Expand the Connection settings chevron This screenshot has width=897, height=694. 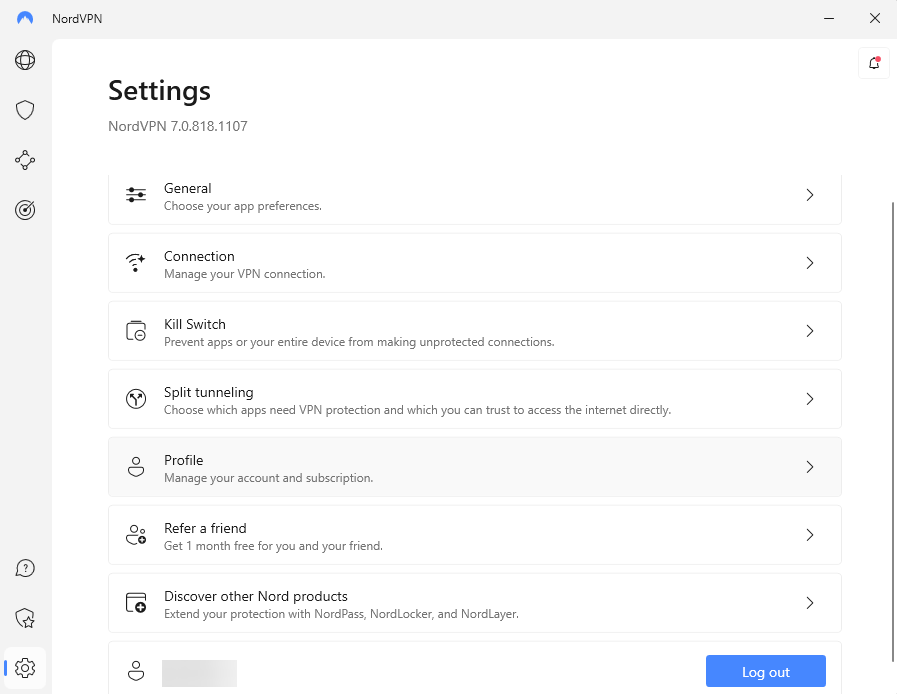[x=809, y=264]
